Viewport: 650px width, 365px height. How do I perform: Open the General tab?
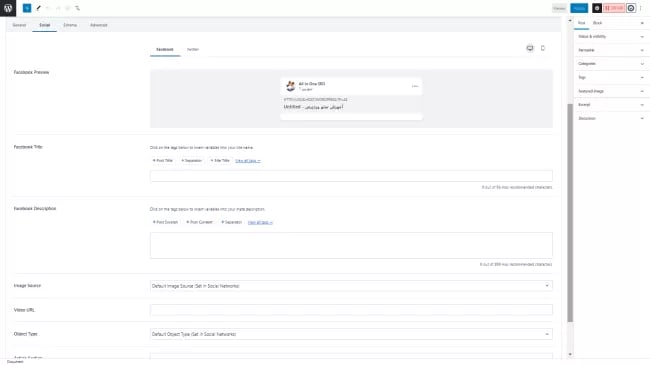(19, 25)
